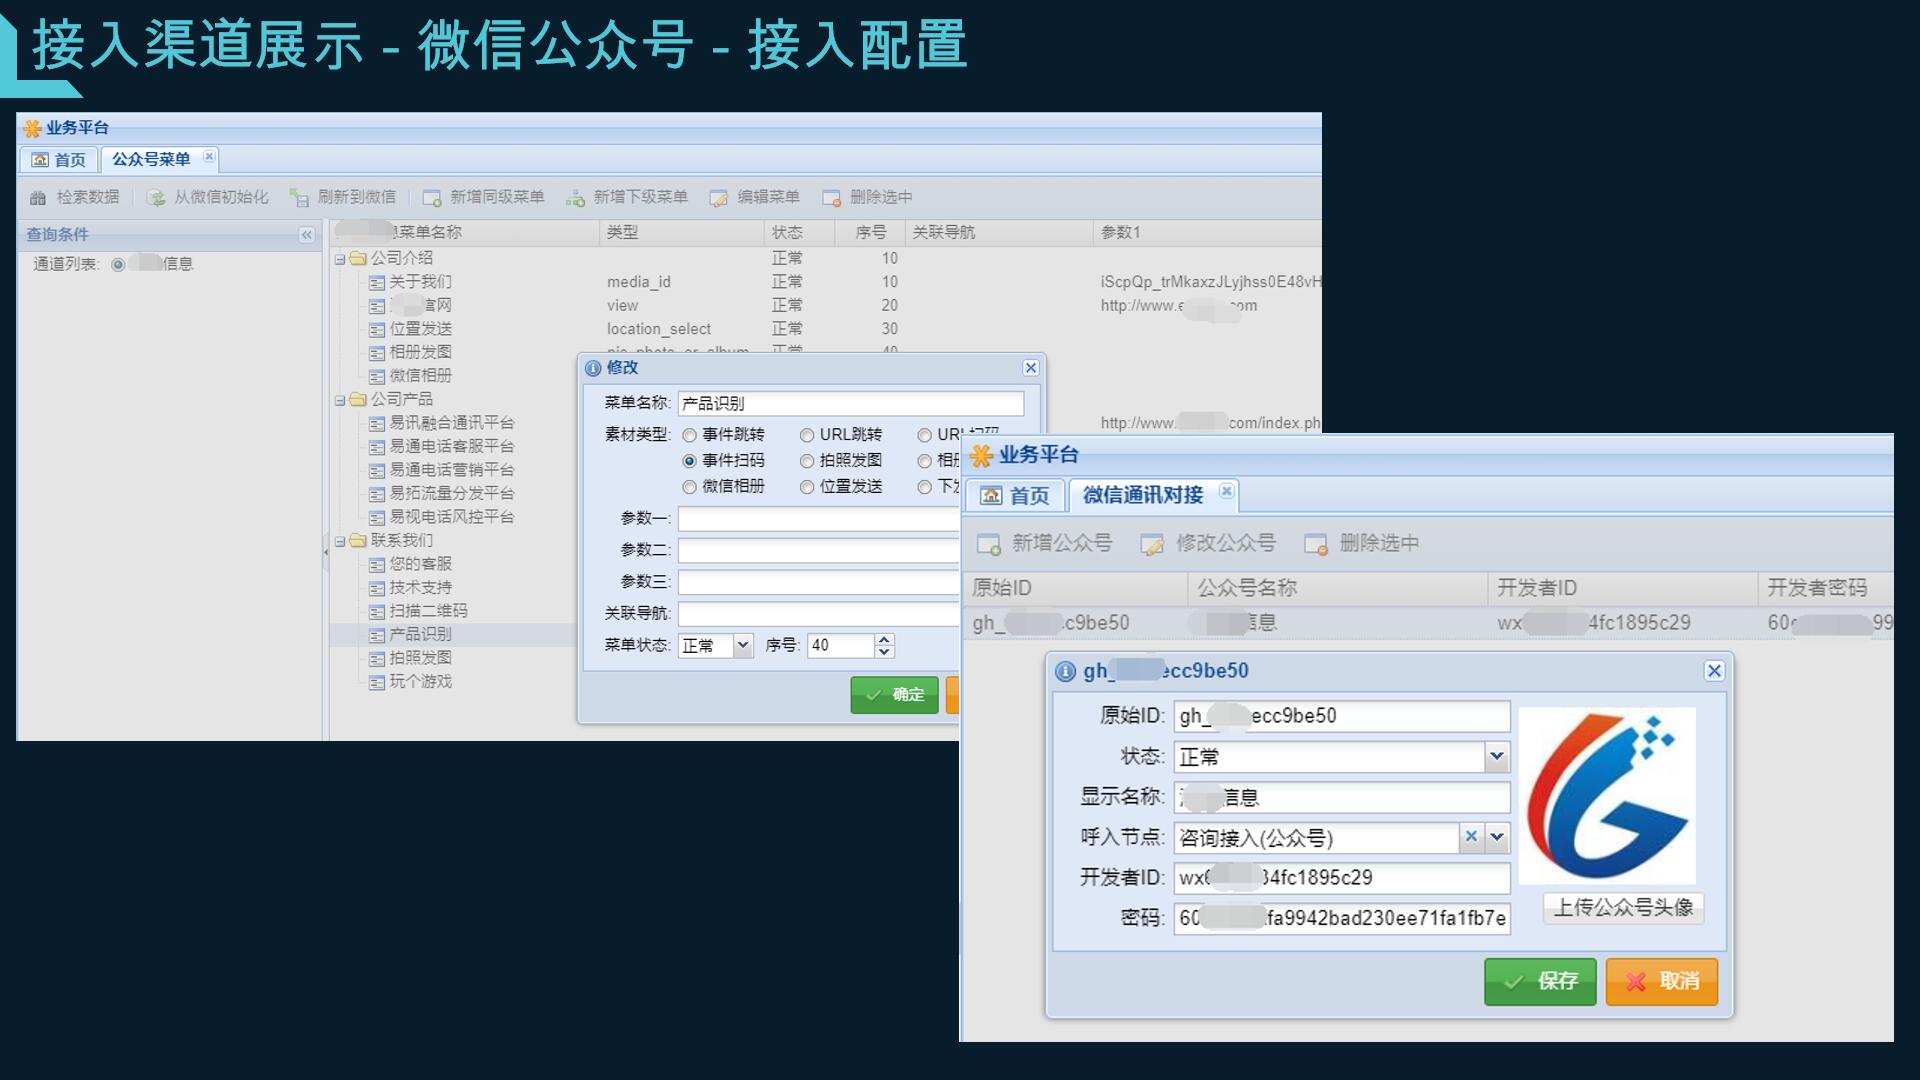1920x1080 pixels.
Task: Switch to 首页 tab in 微信通讯对接 window
Action: pyautogui.click(x=1015, y=495)
